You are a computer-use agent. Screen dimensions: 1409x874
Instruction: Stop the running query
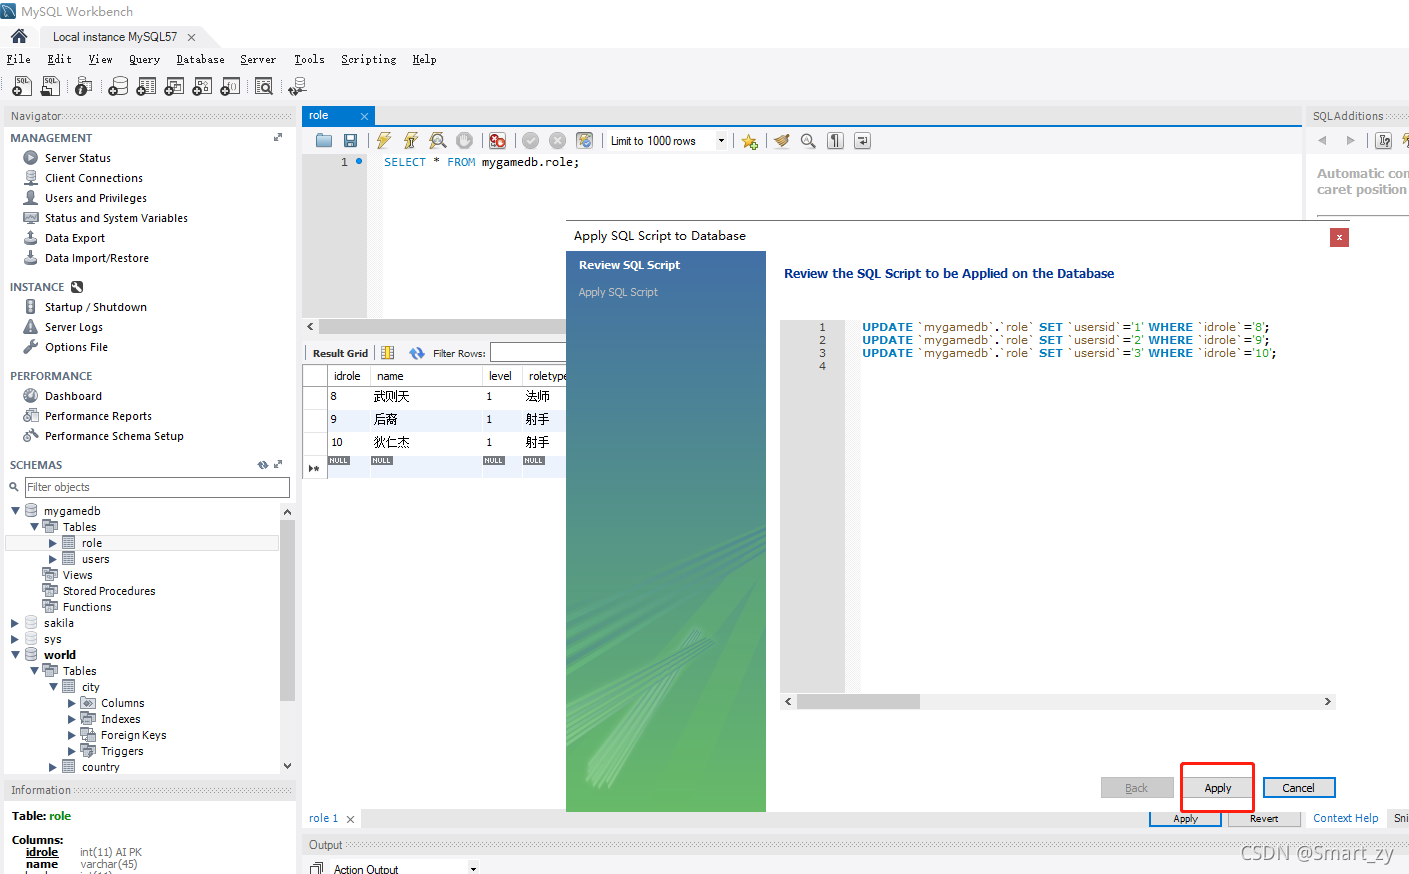[x=464, y=141]
